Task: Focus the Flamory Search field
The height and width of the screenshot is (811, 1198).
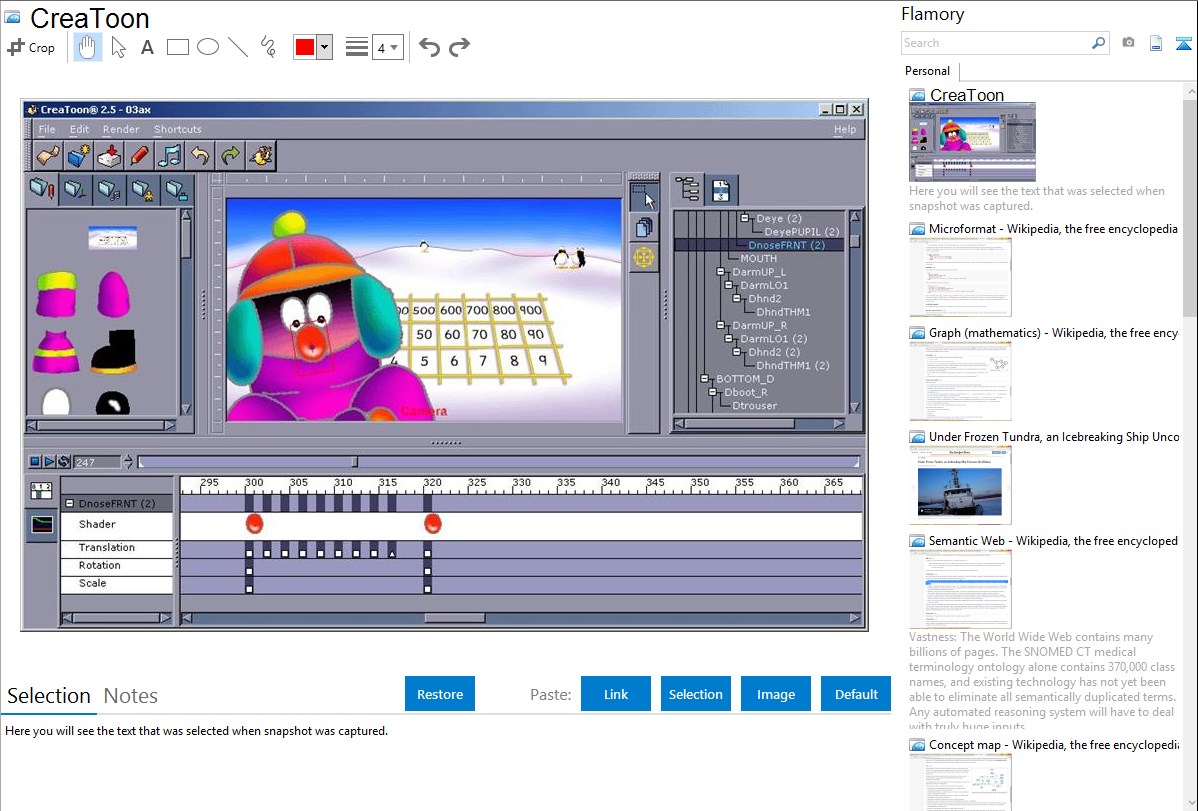Action: [x=996, y=43]
